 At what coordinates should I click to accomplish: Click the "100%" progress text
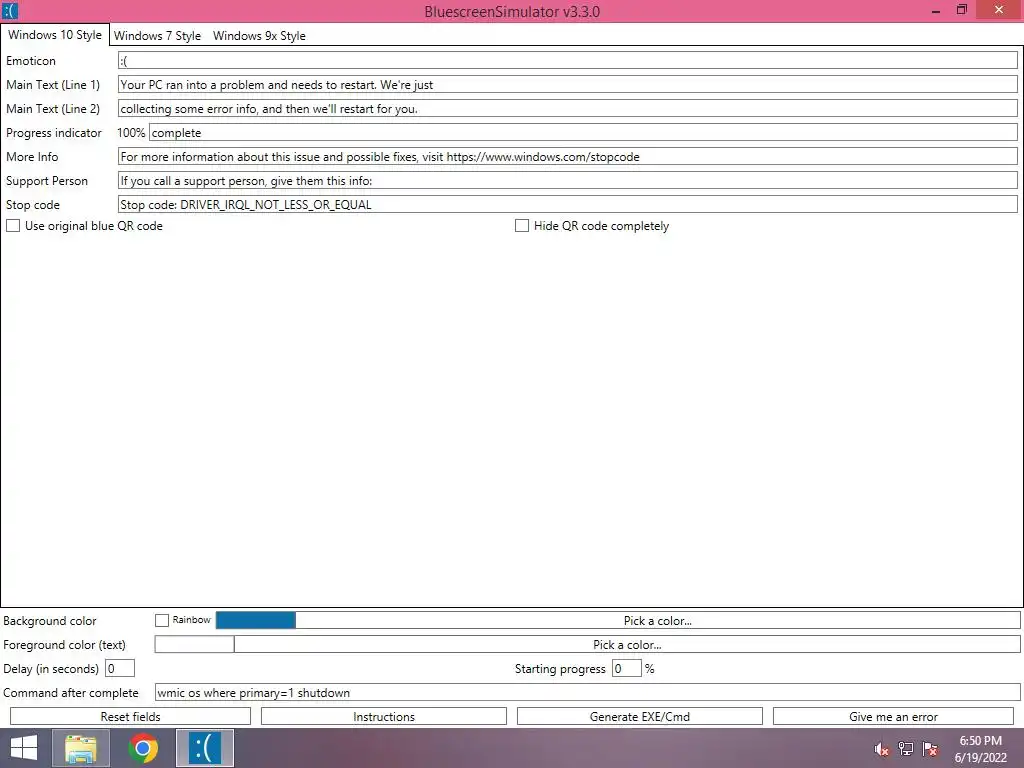click(x=131, y=133)
